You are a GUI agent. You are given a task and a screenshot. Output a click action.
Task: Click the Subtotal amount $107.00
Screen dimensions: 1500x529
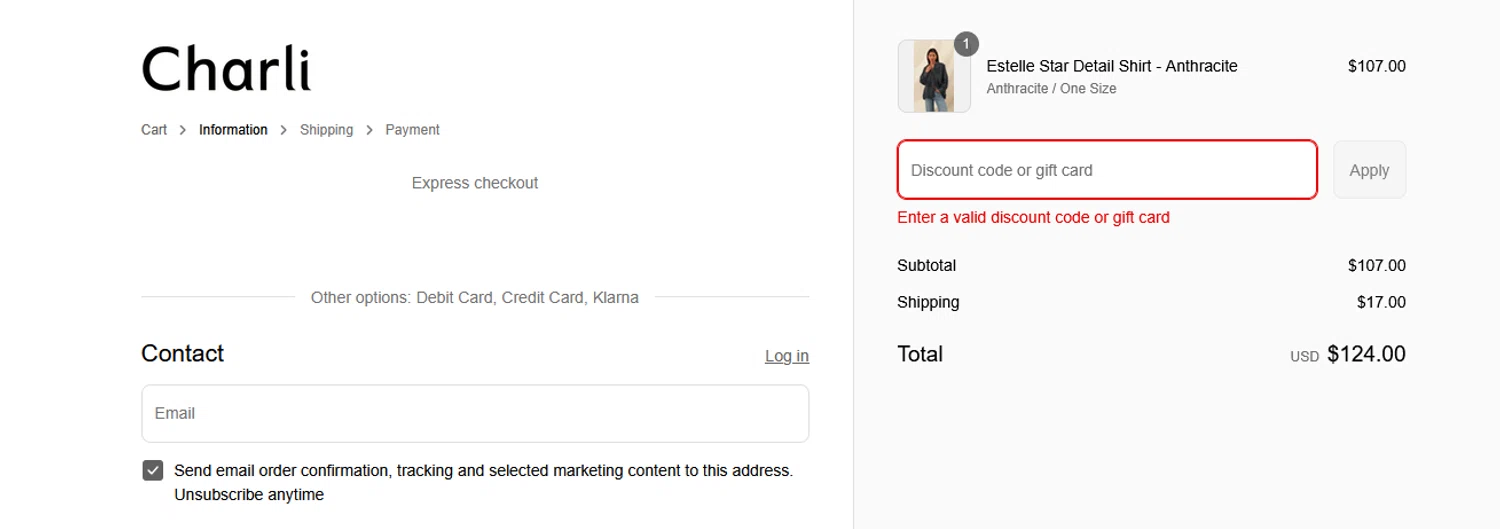1377,265
